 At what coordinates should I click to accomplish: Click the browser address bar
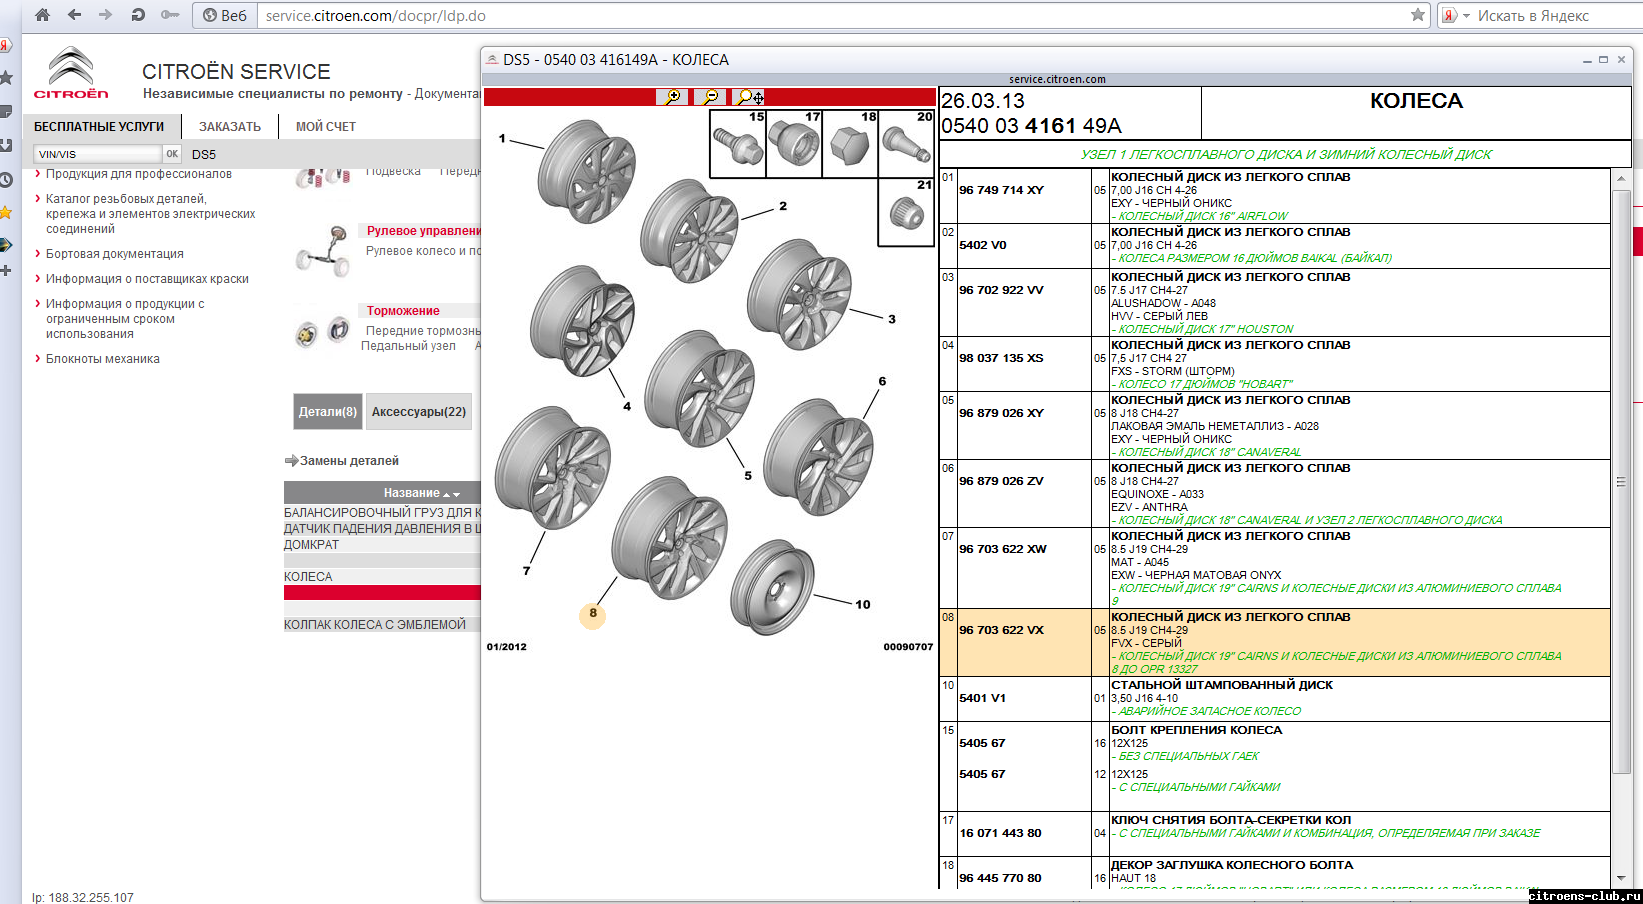[830, 16]
